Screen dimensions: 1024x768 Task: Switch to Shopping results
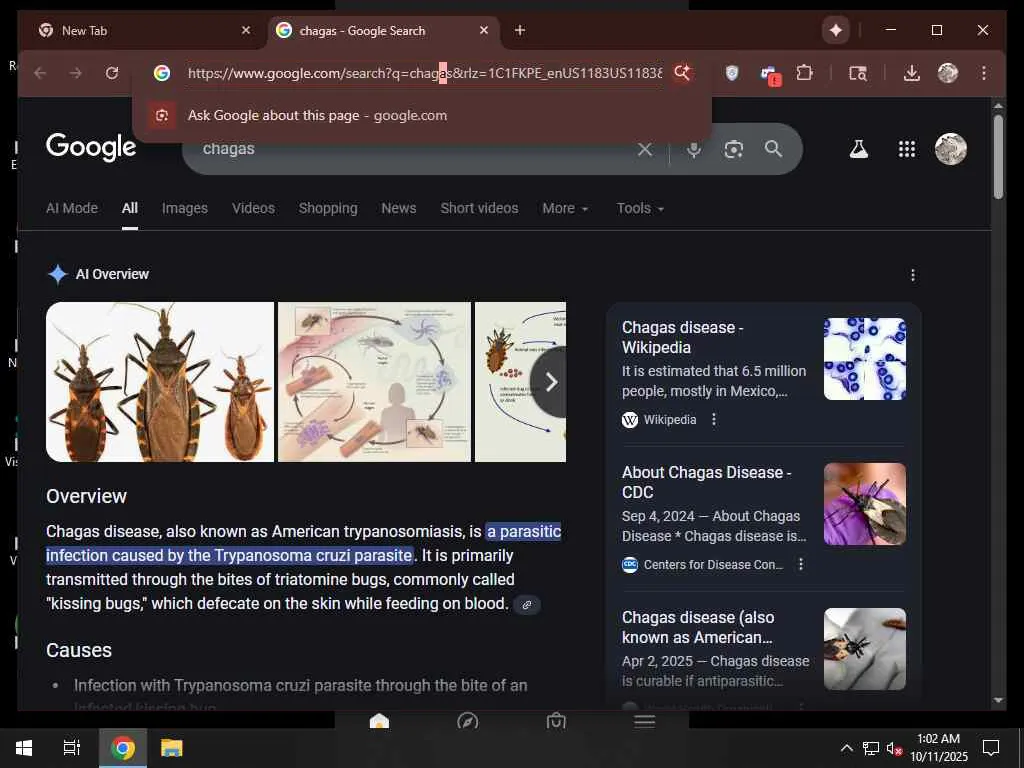click(x=328, y=208)
